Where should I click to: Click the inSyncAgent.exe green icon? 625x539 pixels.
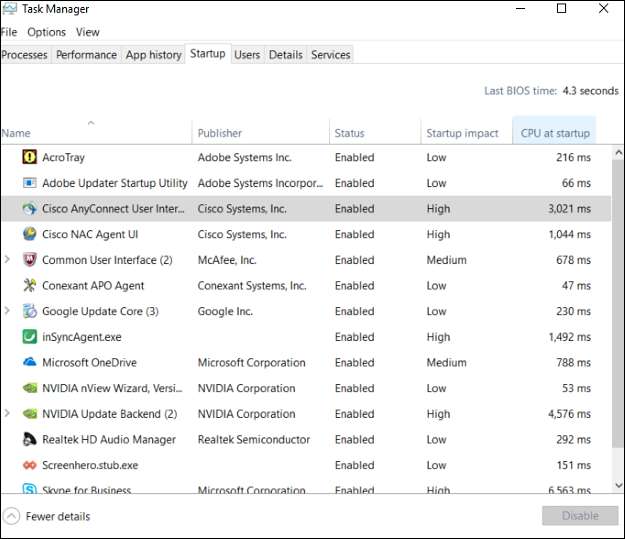click(29, 337)
